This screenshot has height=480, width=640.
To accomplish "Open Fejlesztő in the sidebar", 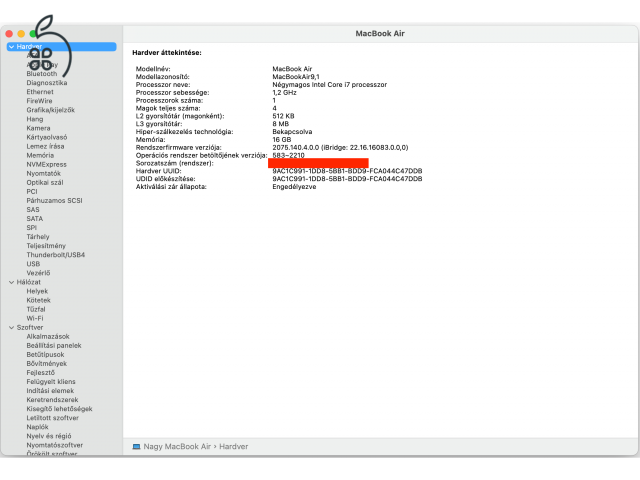I will 40,373.
